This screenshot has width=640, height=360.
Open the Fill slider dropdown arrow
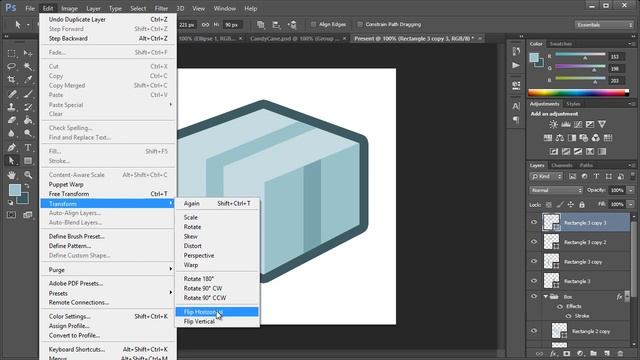(x=631, y=204)
